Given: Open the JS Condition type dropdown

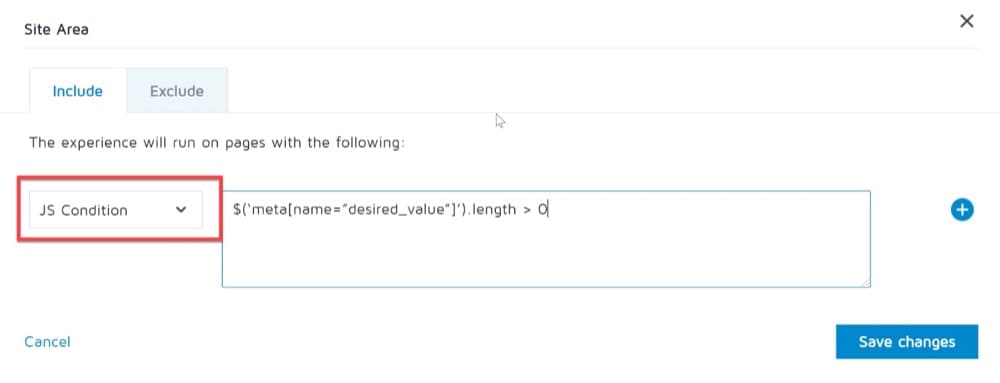Looking at the screenshot, I should click(116, 210).
